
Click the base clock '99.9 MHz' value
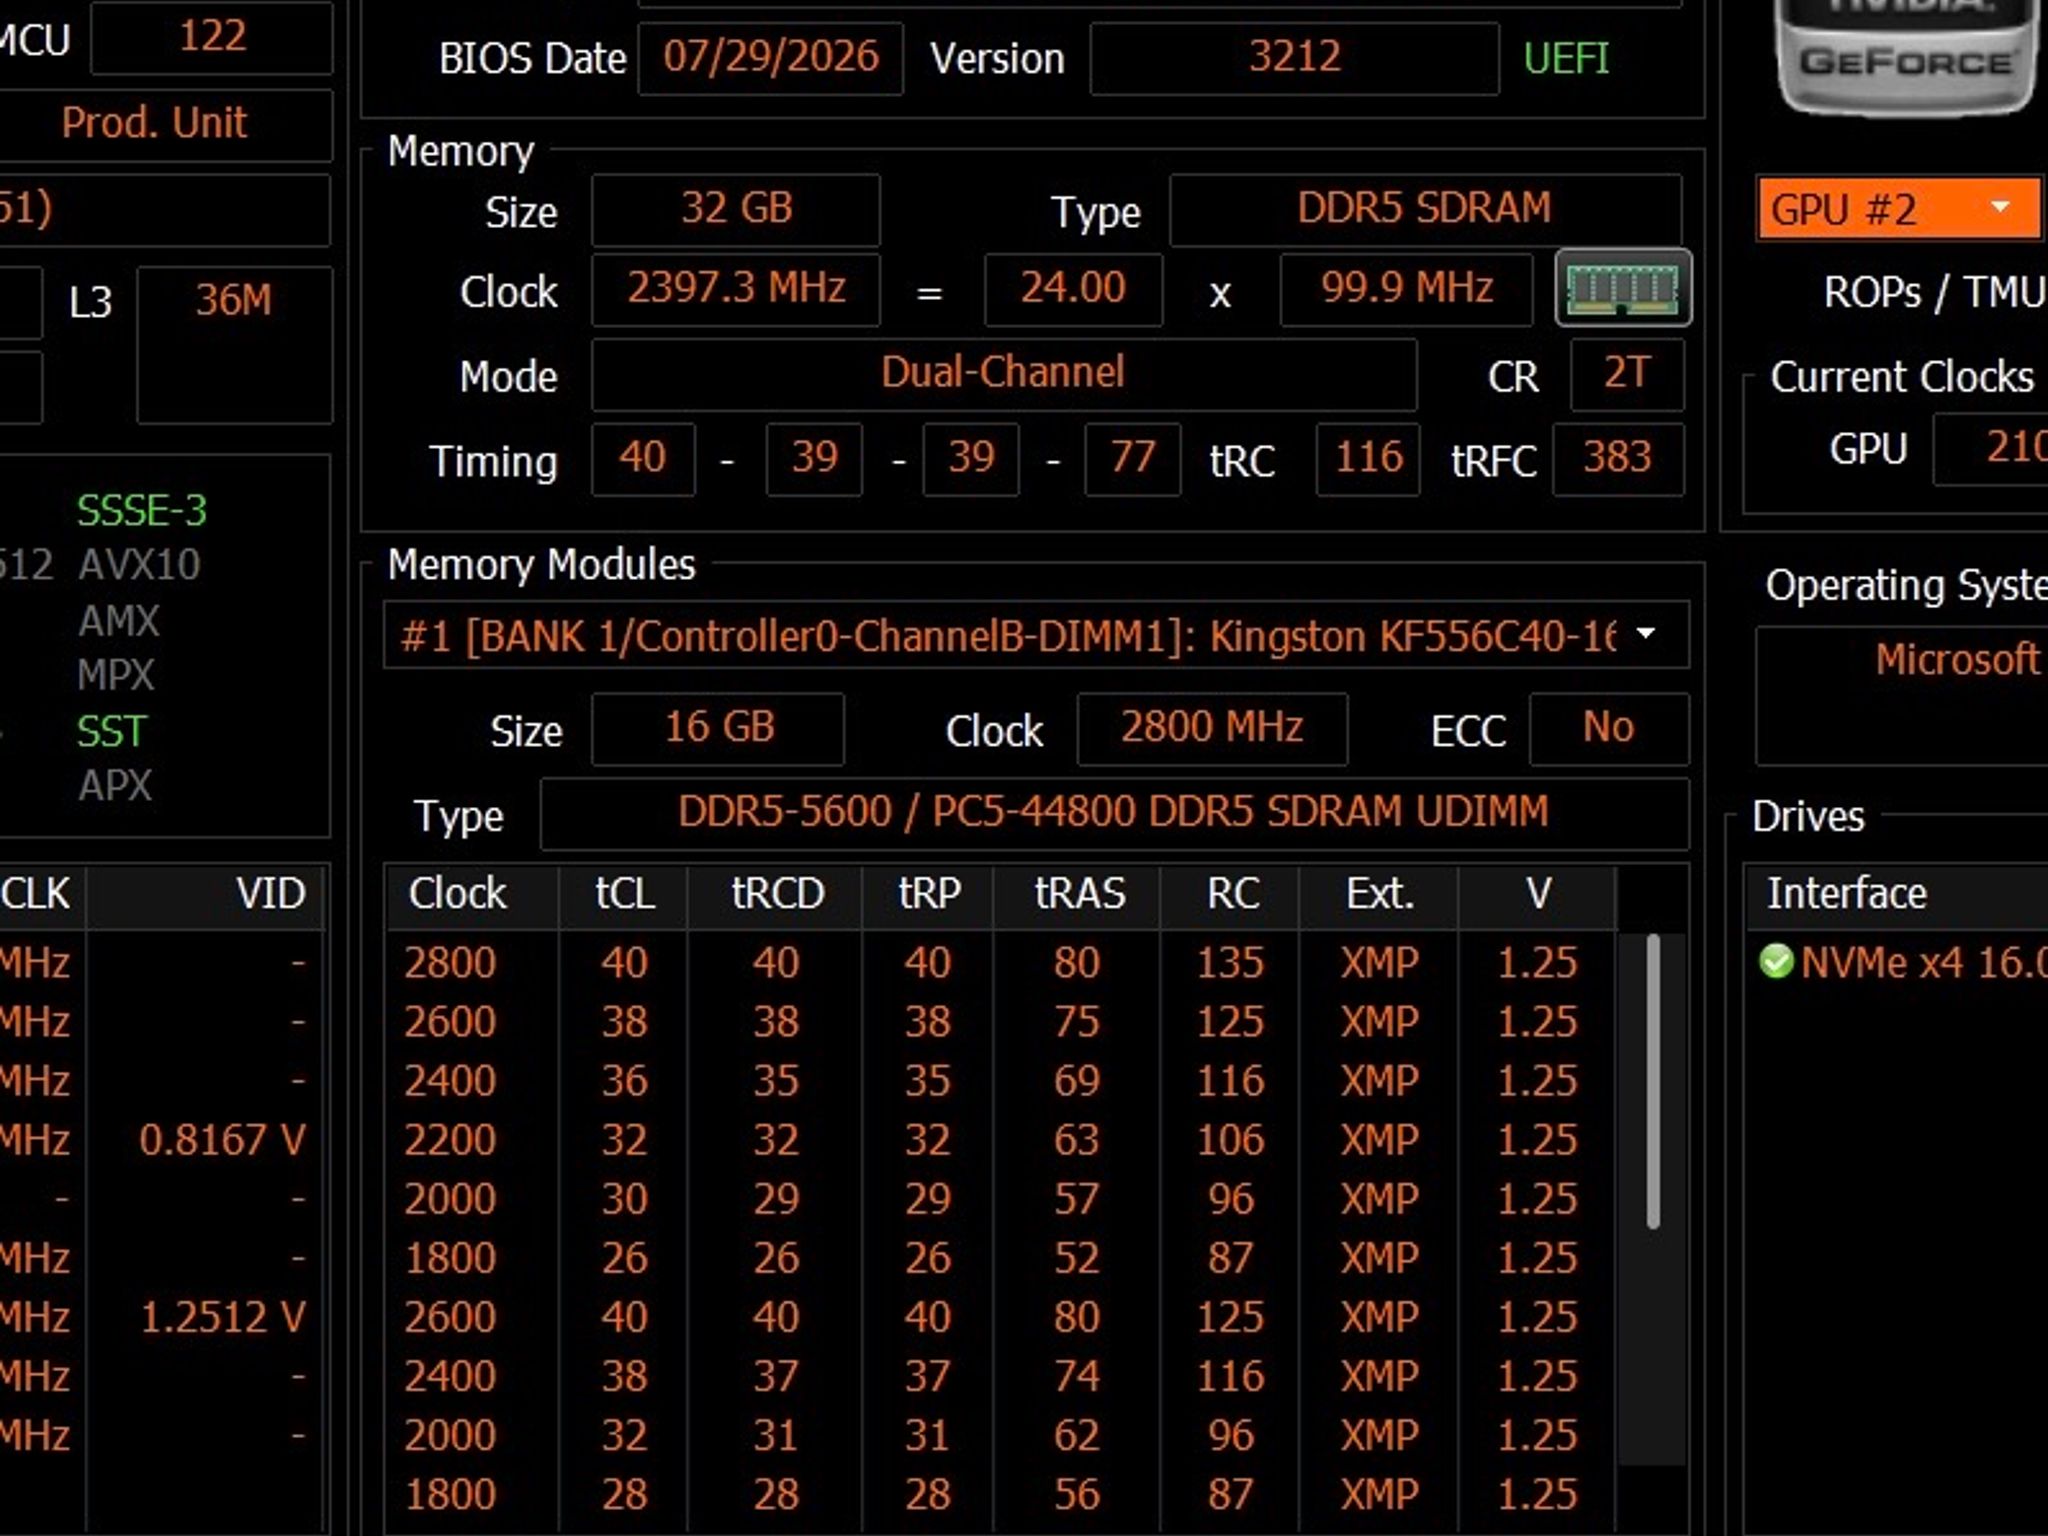point(1406,289)
